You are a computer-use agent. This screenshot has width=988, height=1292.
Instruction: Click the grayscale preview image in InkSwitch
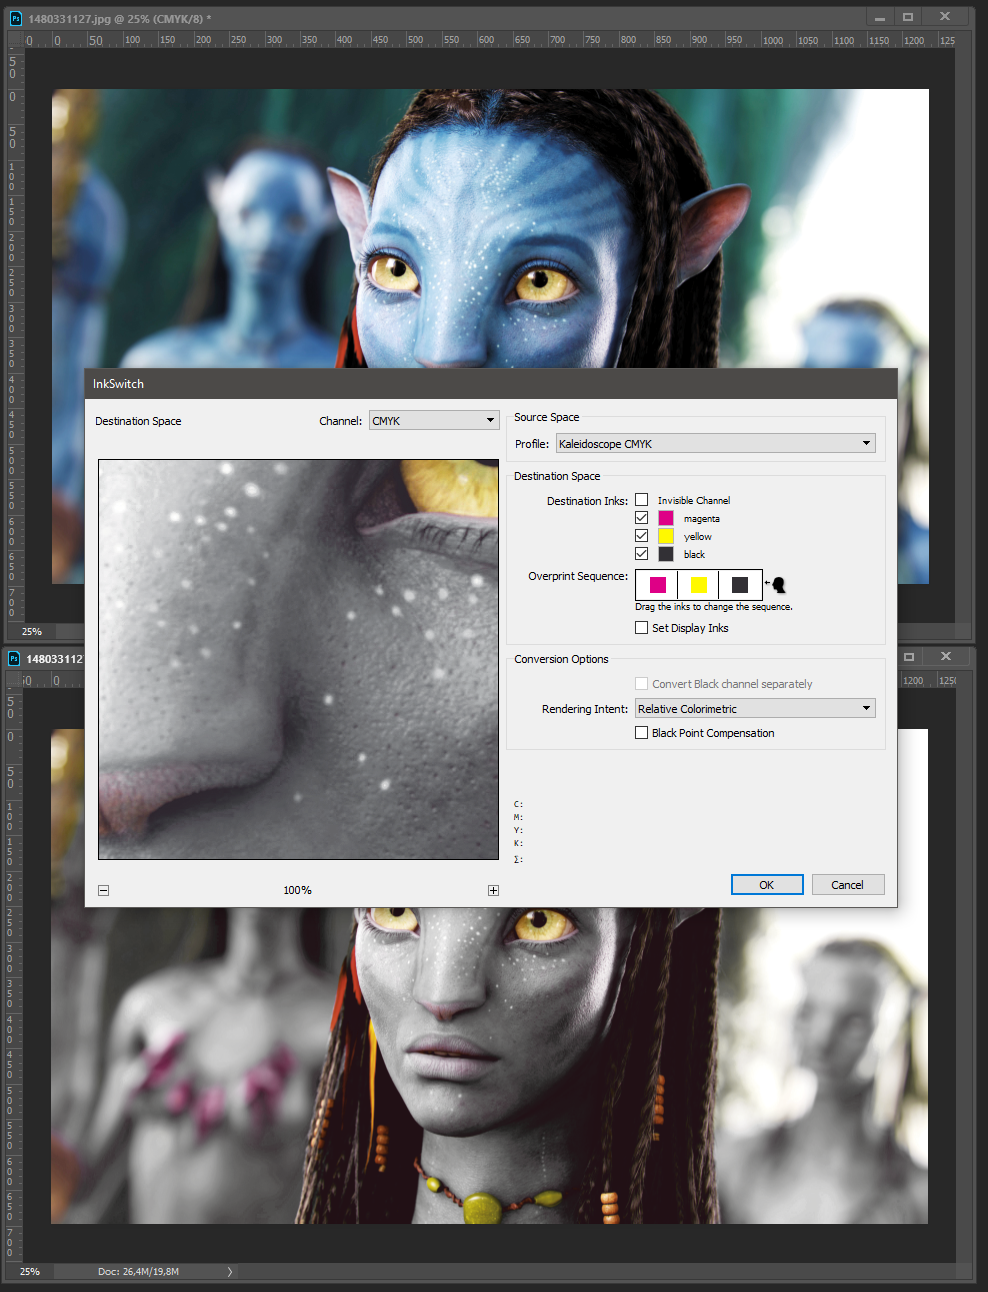pos(298,659)
